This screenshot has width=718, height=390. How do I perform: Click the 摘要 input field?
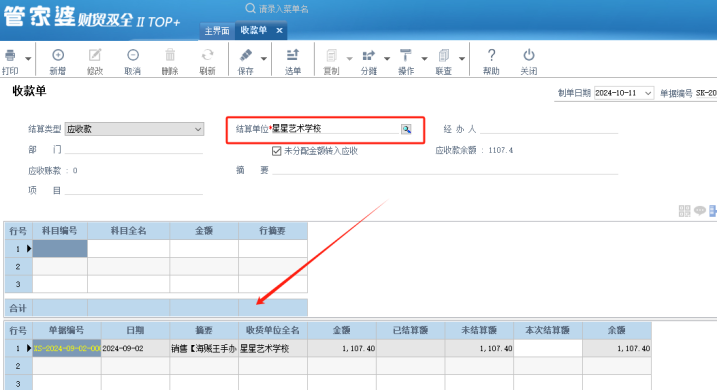445,170
